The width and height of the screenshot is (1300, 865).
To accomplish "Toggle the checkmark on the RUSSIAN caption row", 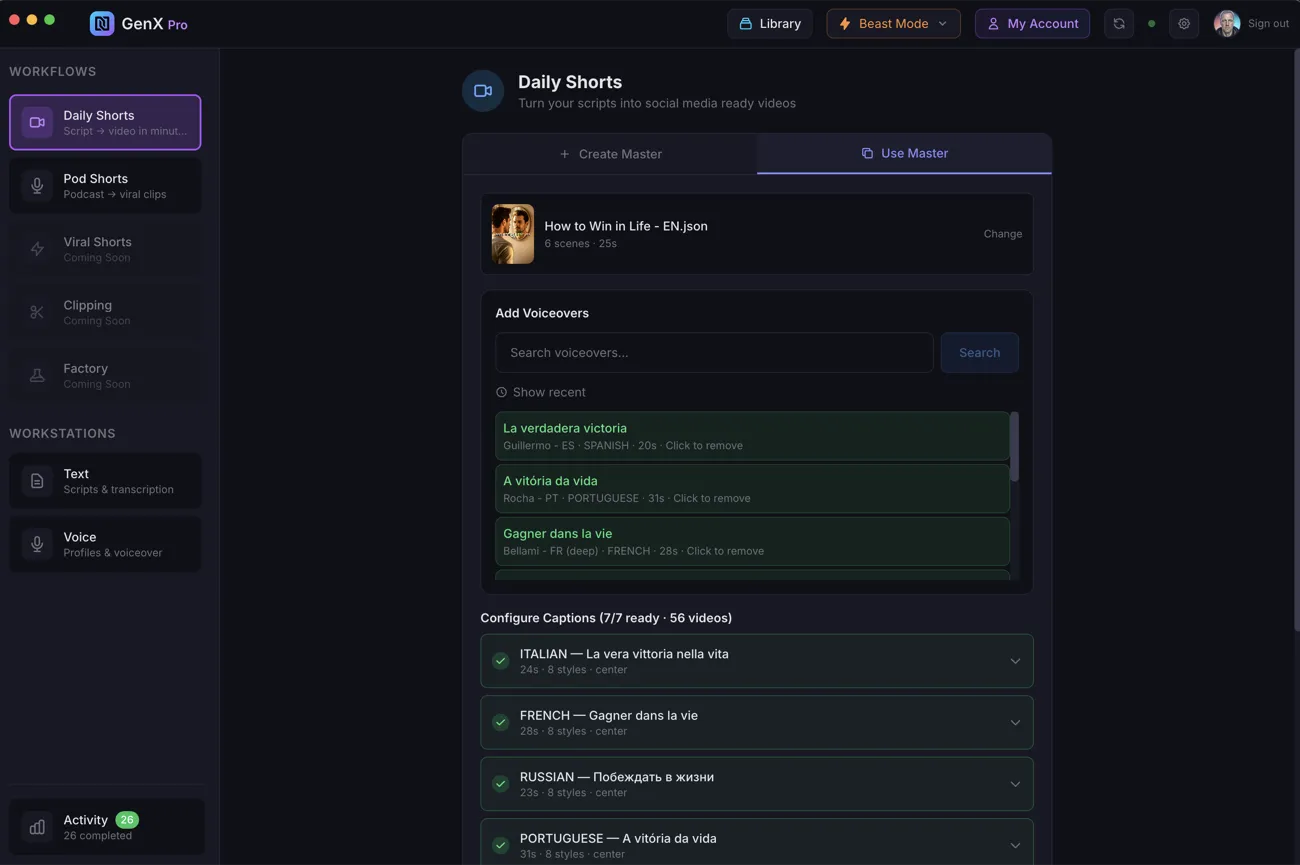I will 500,783.
